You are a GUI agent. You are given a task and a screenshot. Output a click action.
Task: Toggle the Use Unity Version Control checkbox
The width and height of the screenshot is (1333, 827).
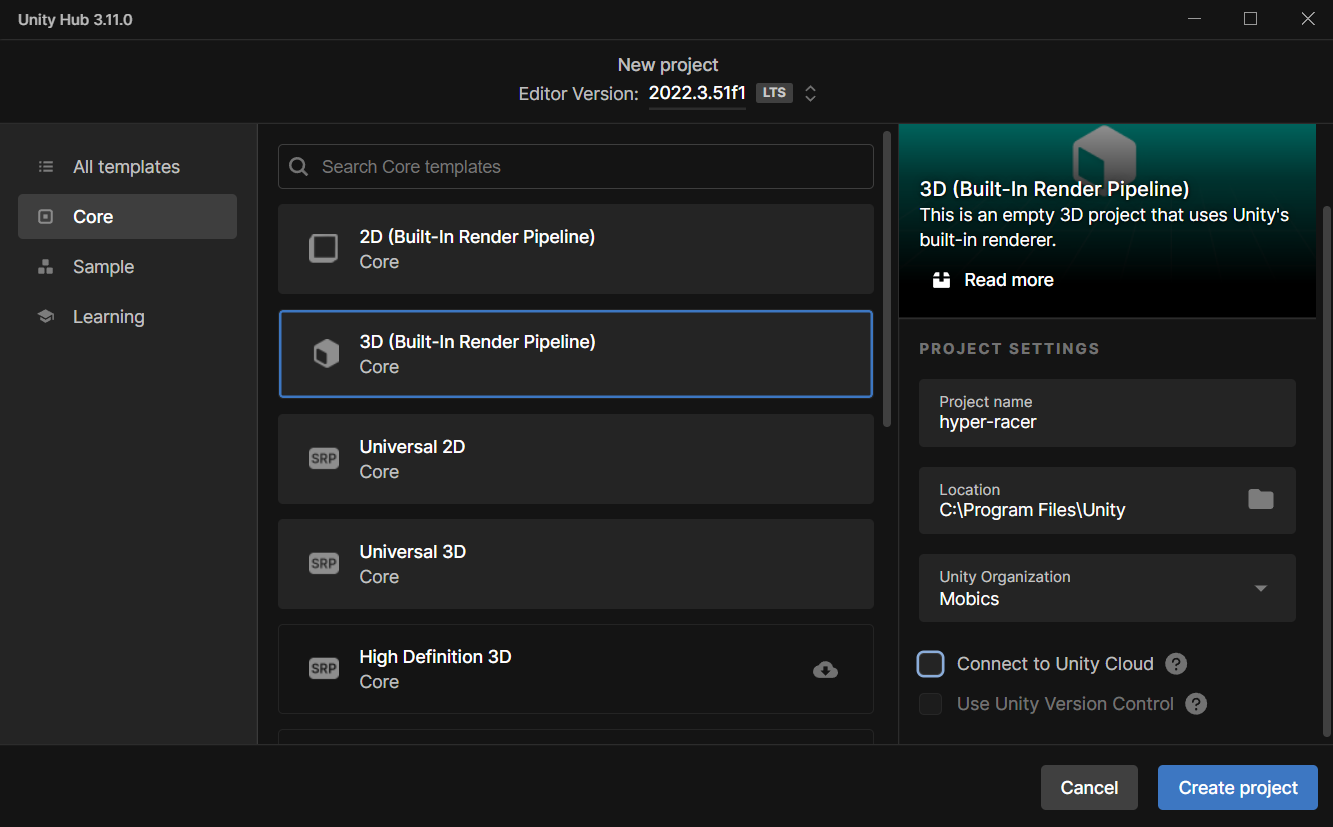[931, 704]
